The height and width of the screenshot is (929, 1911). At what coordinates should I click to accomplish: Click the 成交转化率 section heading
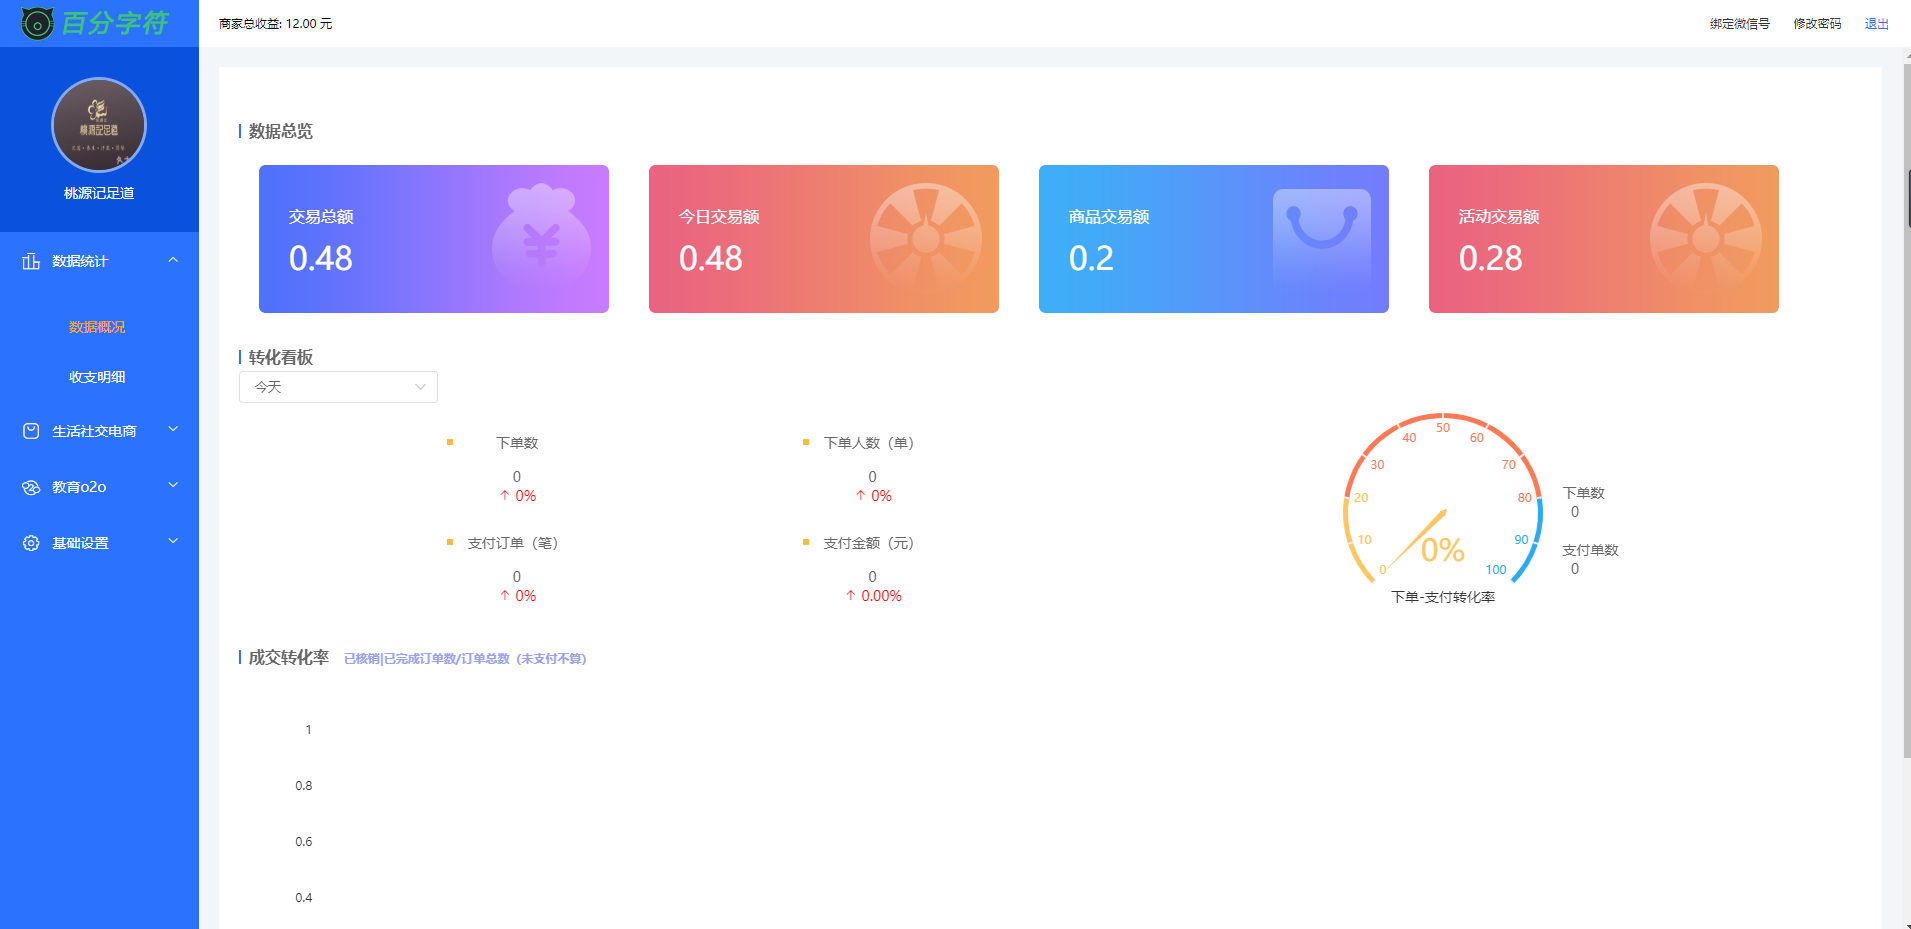(x=288, y=657)
